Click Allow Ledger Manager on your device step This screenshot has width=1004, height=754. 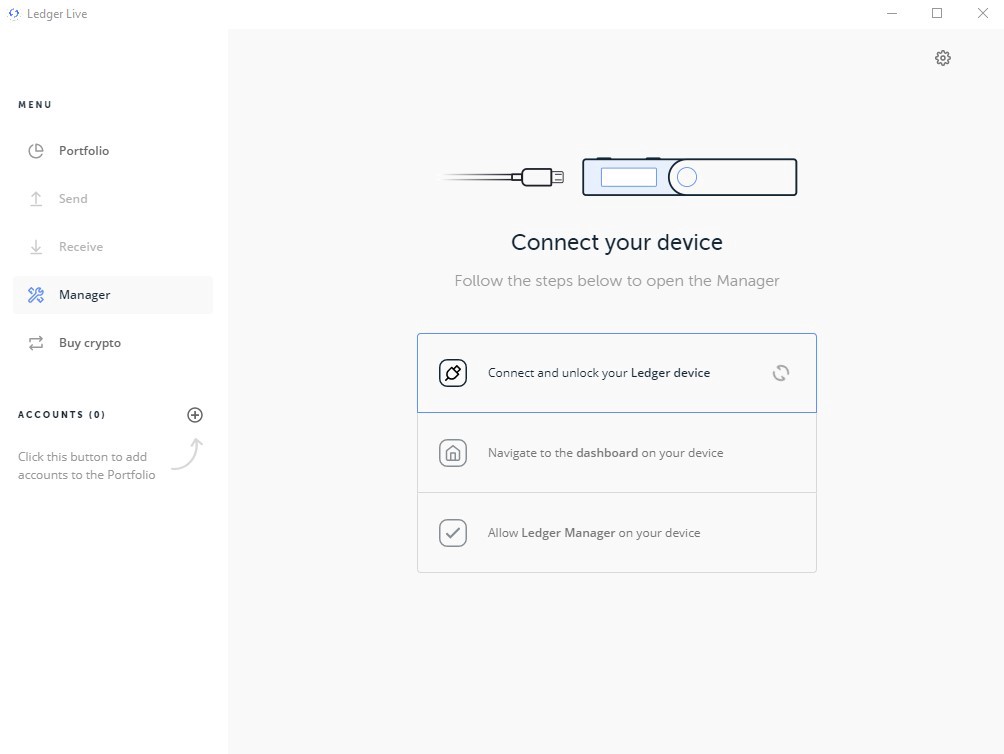coord(617,533)
